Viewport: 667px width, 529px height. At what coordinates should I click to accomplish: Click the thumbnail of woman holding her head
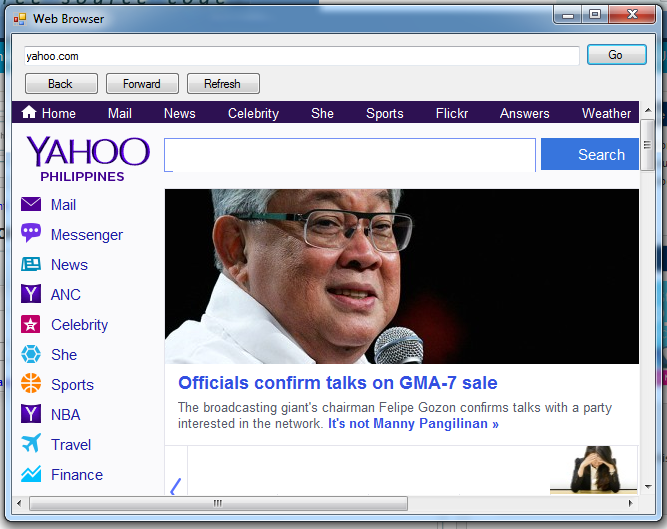coord(594,470)
